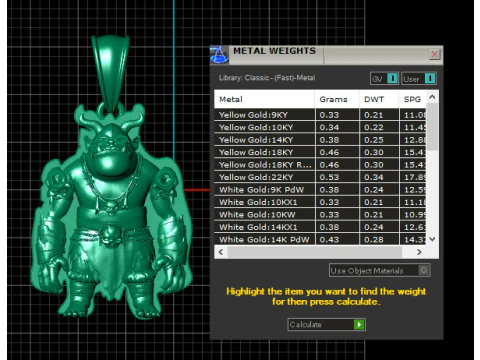Click the horizontal scrollbar thumb
The width and height of the screenshot is (480, 360).
[x=315, y=252]
